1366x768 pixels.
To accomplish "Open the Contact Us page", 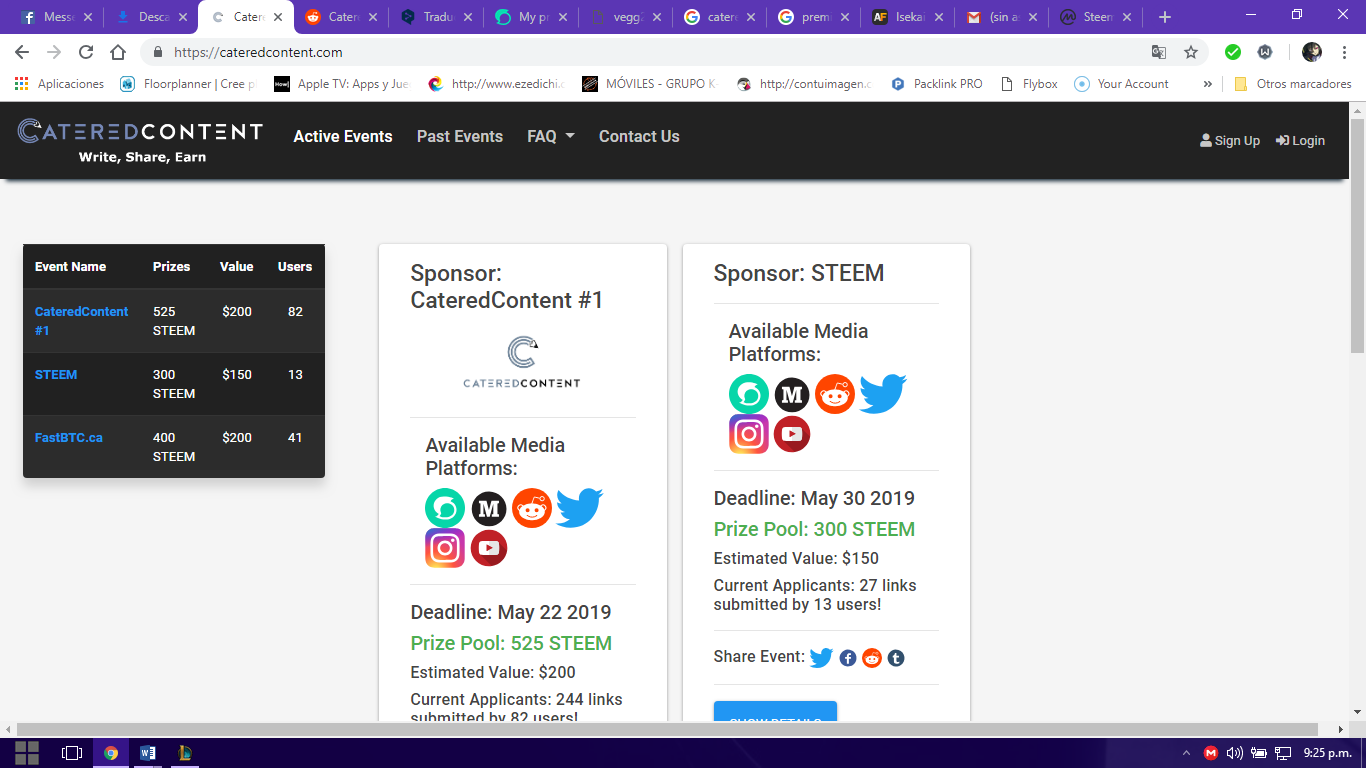I will (639, 136).
